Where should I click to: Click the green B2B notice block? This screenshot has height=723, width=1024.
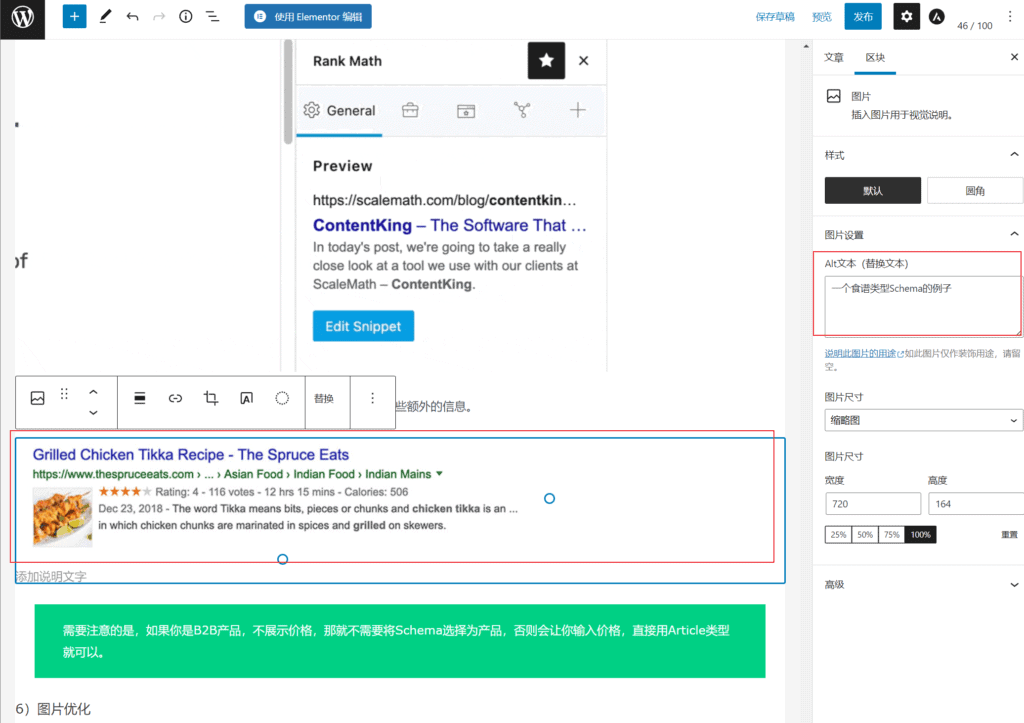click(400, 641)
